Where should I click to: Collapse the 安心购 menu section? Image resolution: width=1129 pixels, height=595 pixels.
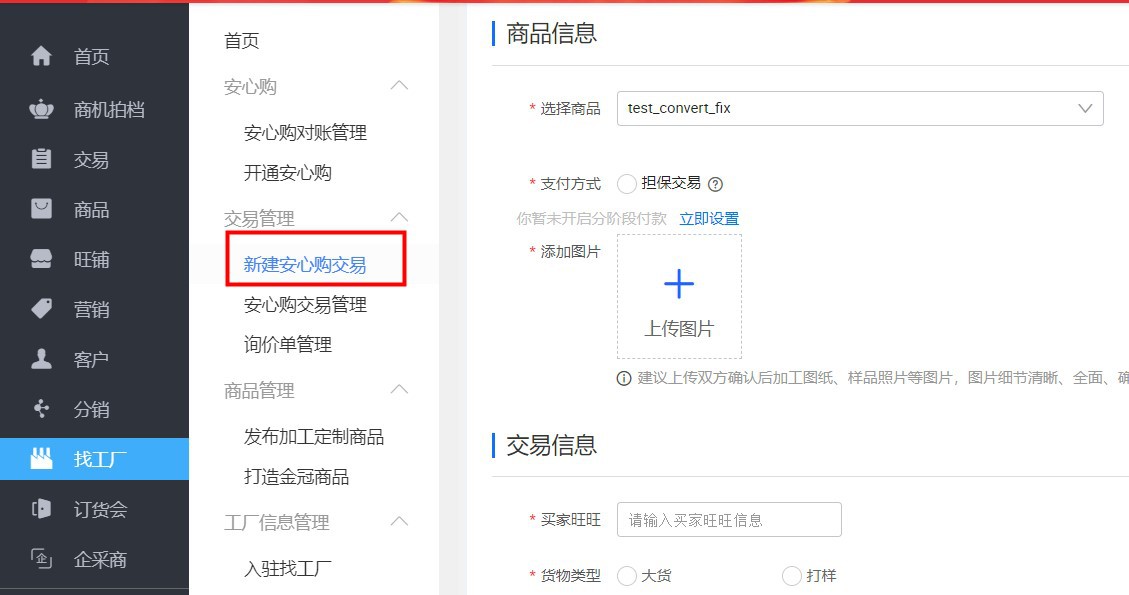click(399, 86)
